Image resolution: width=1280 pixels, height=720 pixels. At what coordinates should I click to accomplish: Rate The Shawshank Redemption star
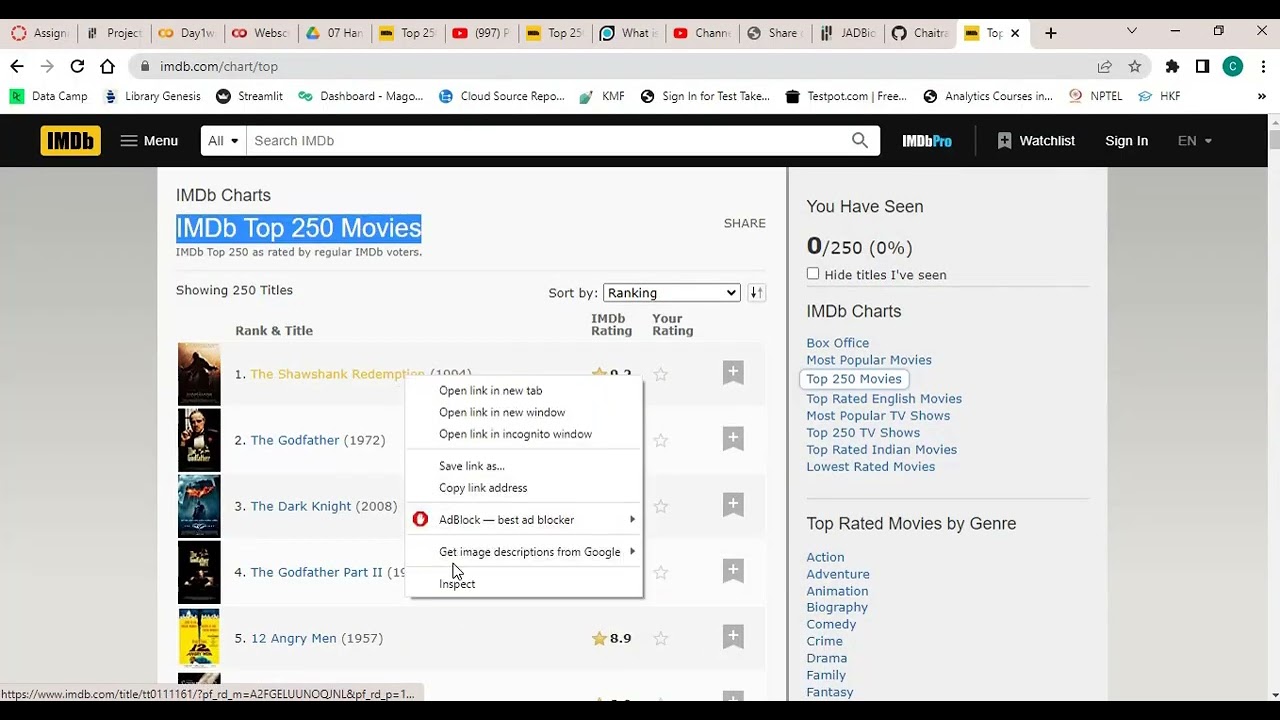tap(660, 374)
